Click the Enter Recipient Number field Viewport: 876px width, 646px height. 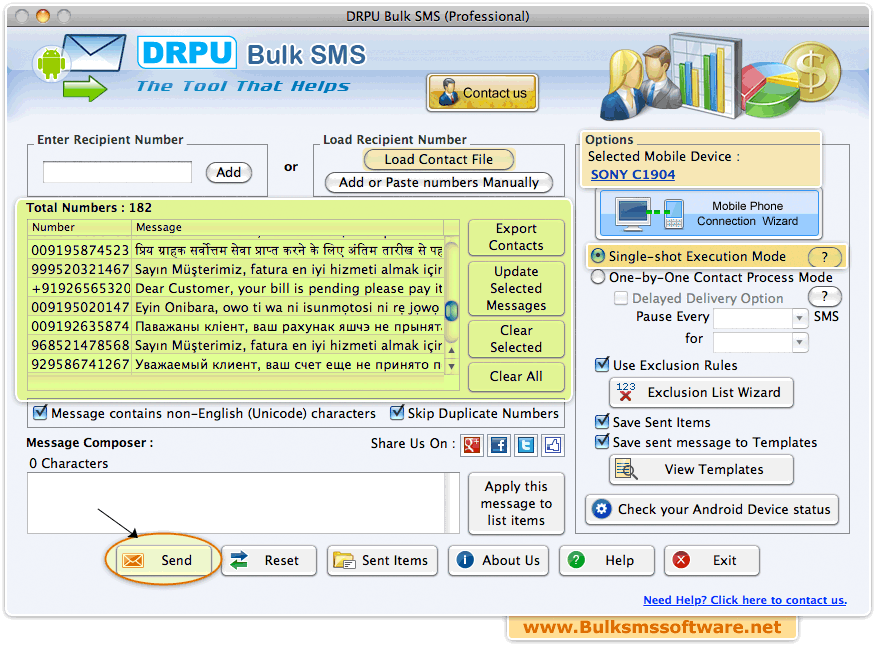(117, 172)
